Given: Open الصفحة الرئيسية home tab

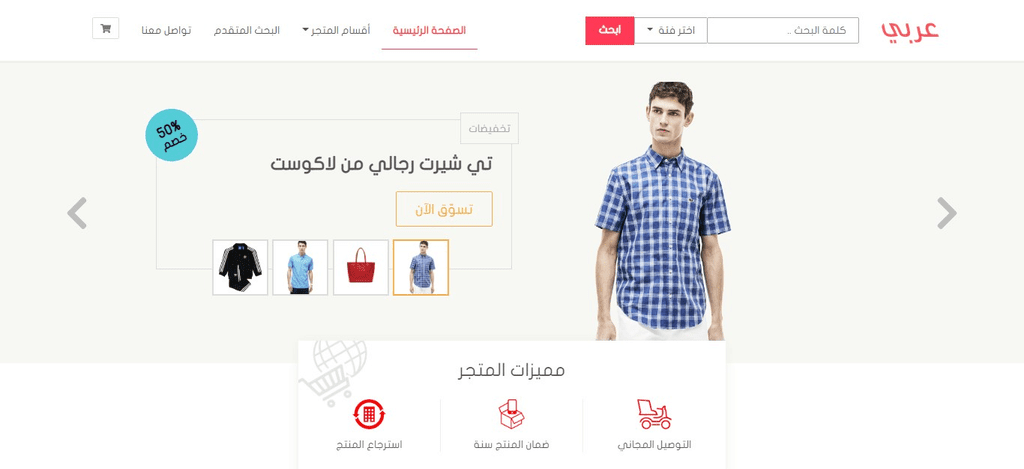Looking at the screenshot, I should pos(429,30).
